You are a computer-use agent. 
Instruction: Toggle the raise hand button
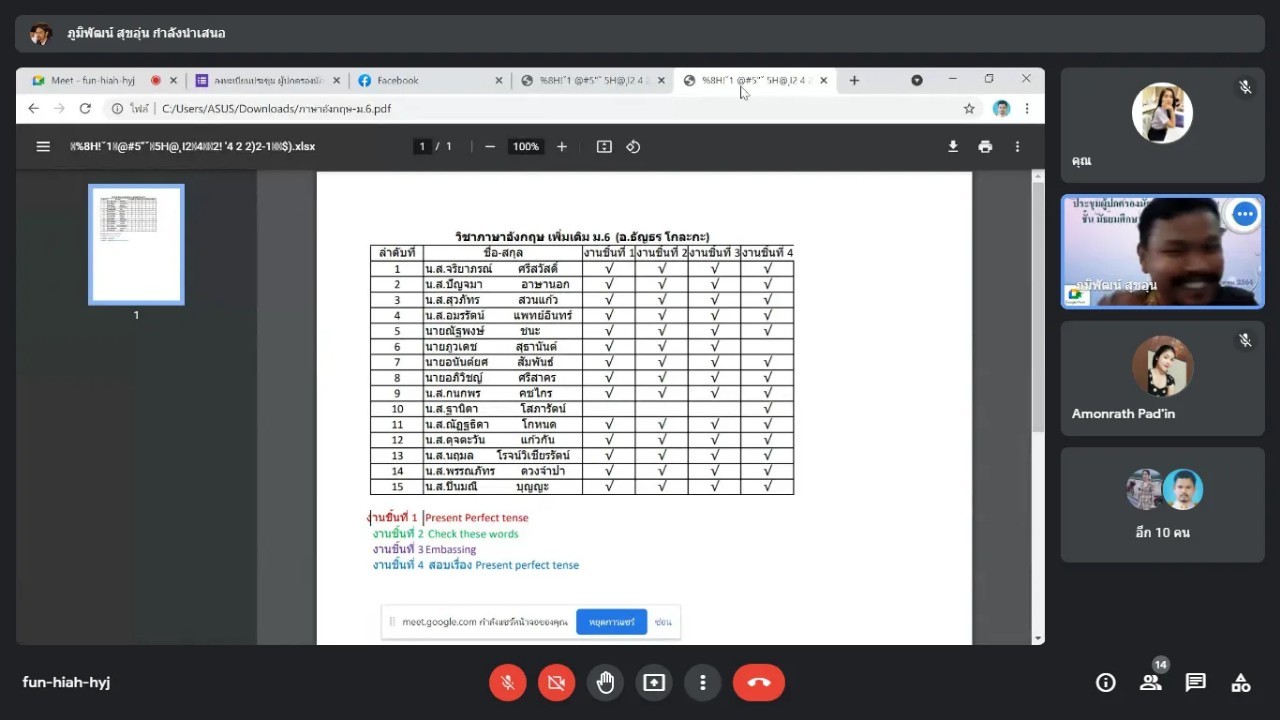(x=605, y=683)
